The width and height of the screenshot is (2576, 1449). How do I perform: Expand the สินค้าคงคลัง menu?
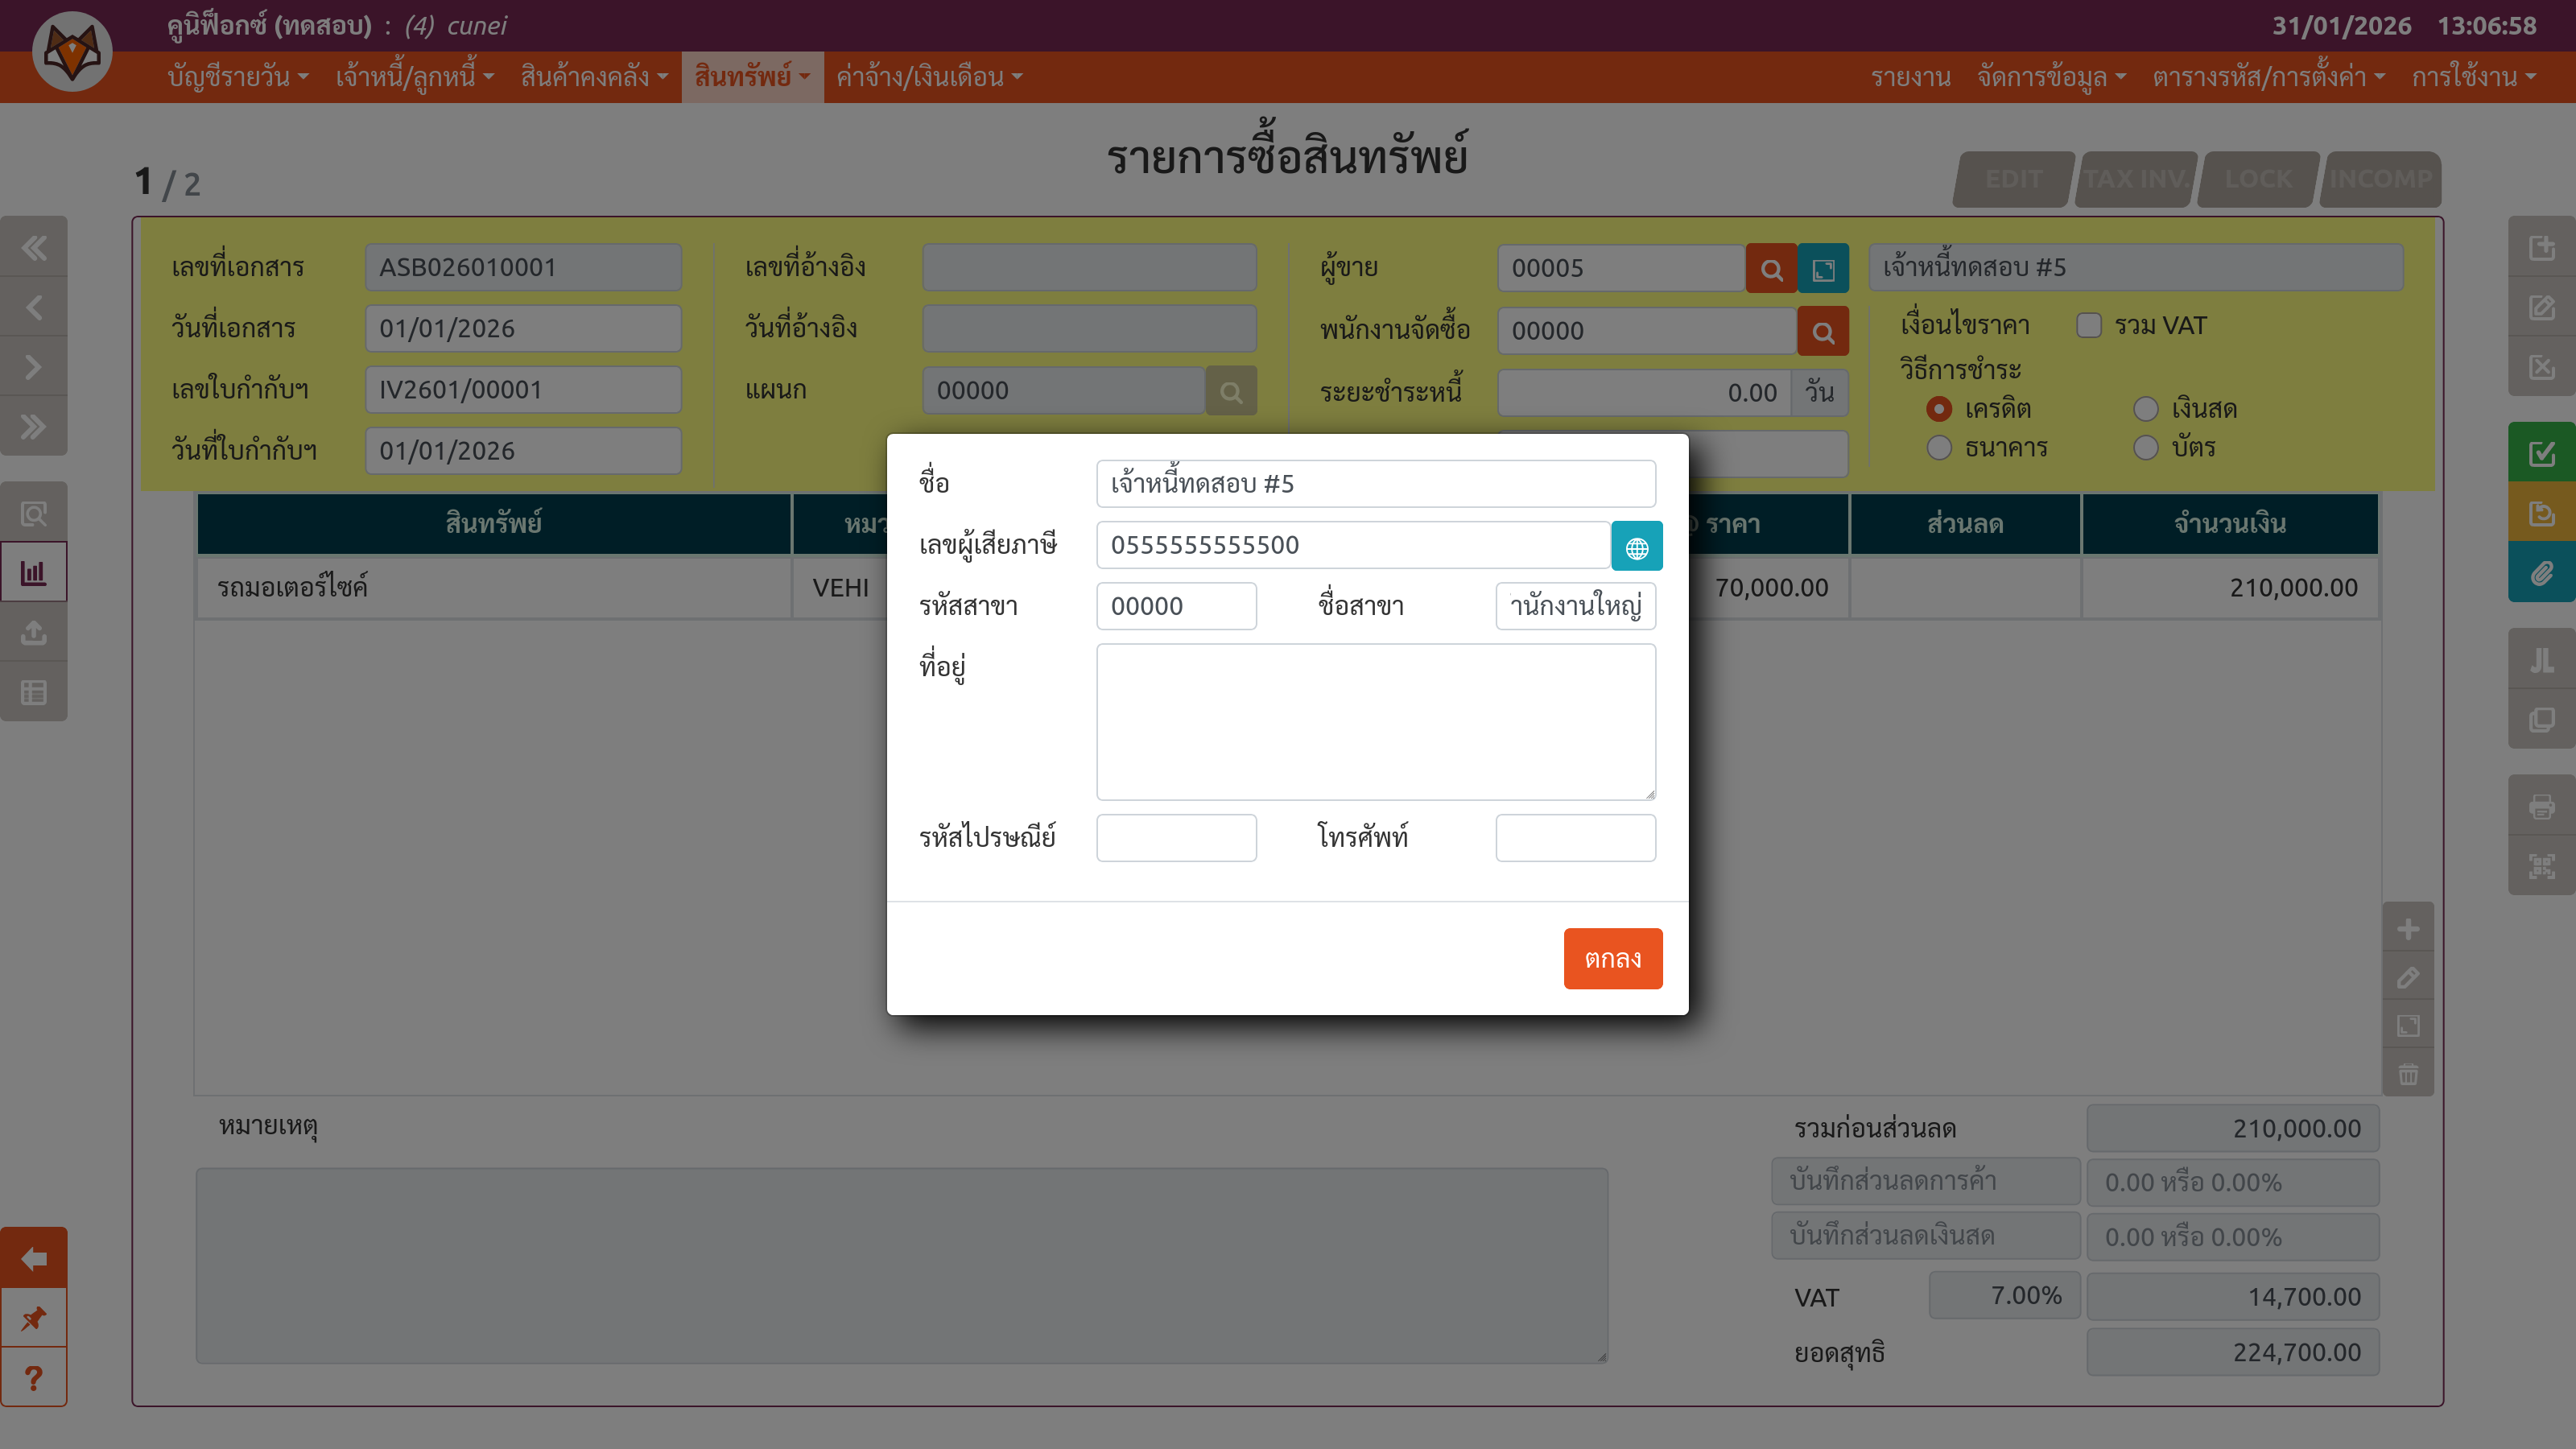(593, 77)
